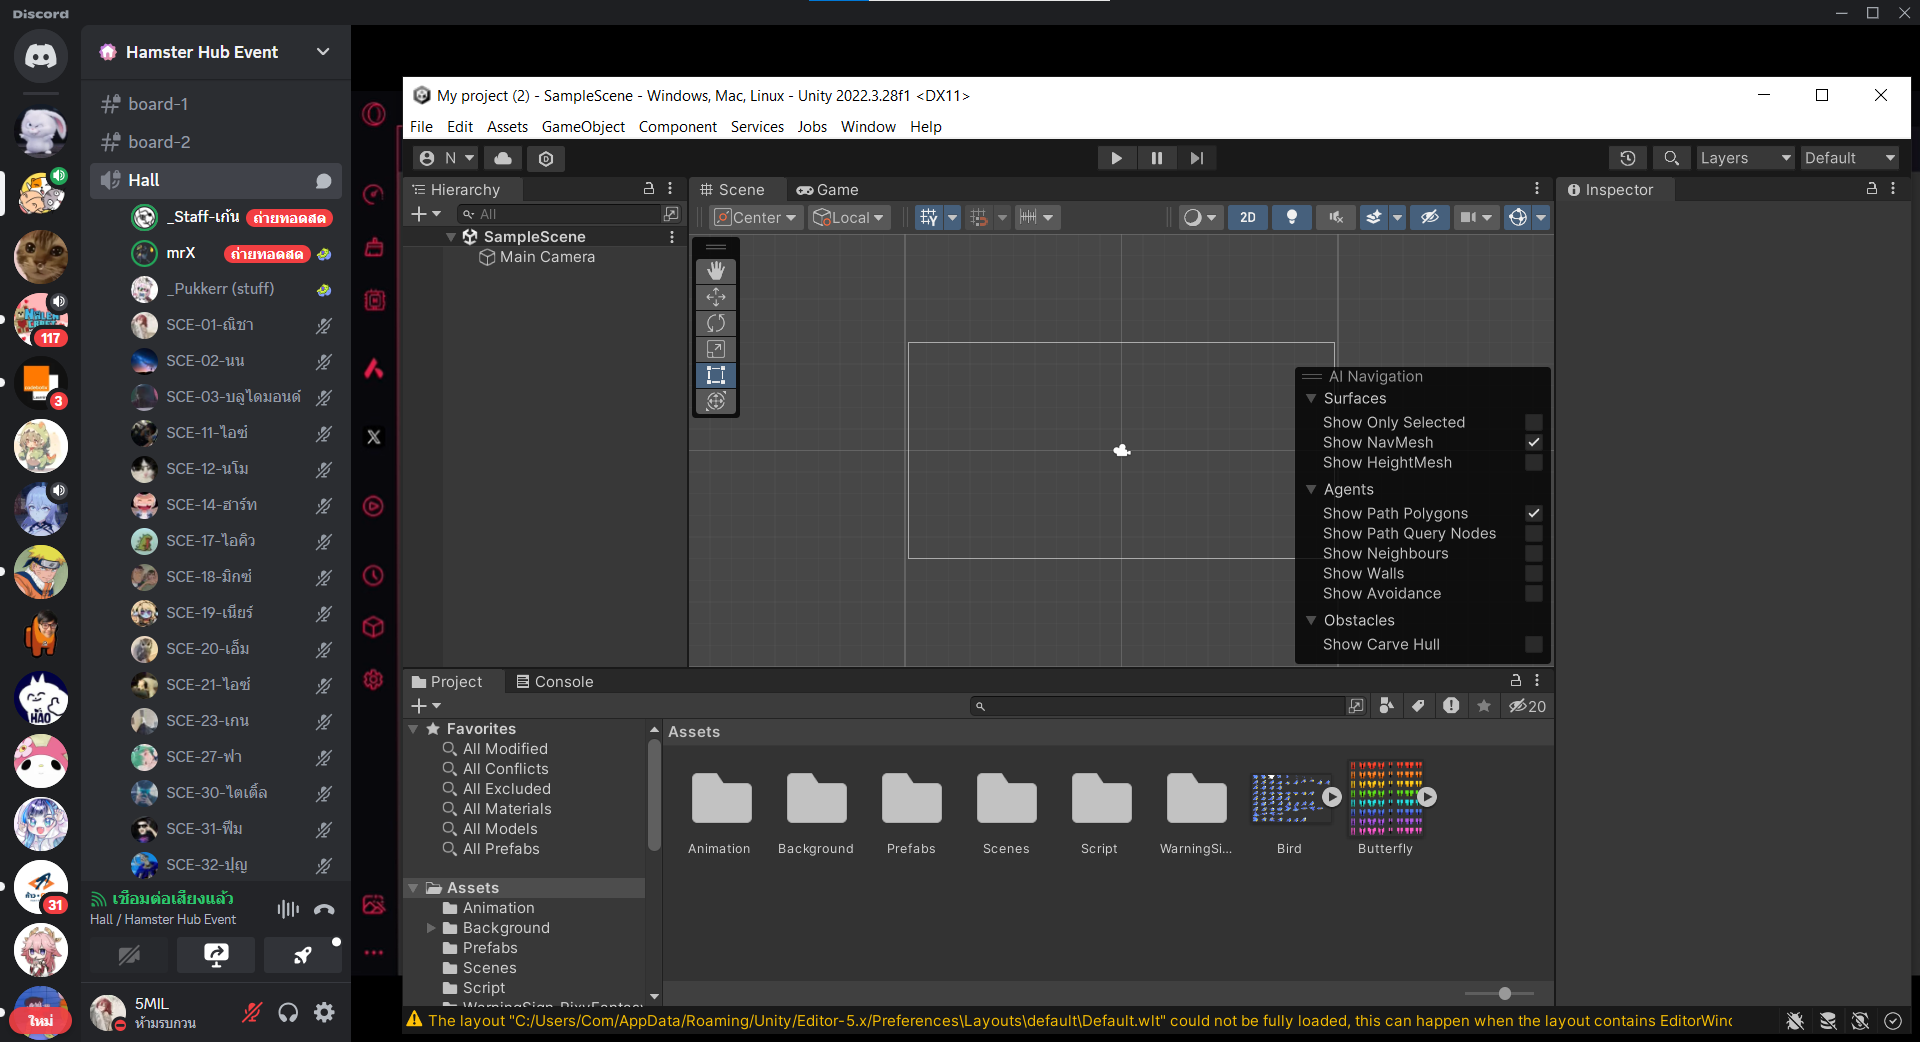Unmute scene audio in the Scene toolbar
The width and height of the screenshot is (1920, 1042).
pos(1335,217)
